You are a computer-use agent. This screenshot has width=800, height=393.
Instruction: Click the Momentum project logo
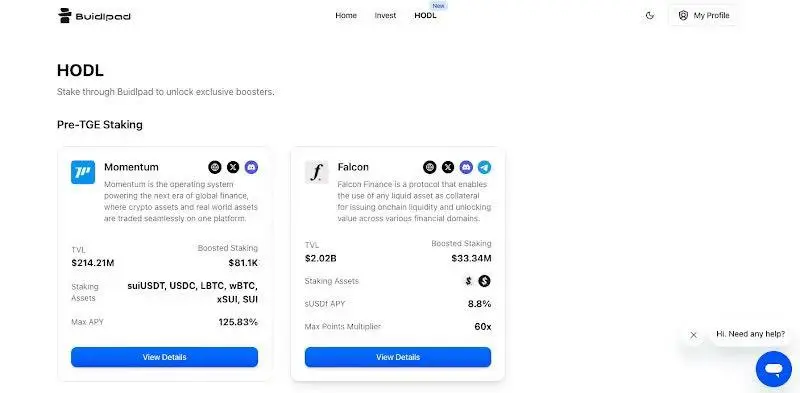[x=83, y=172]
